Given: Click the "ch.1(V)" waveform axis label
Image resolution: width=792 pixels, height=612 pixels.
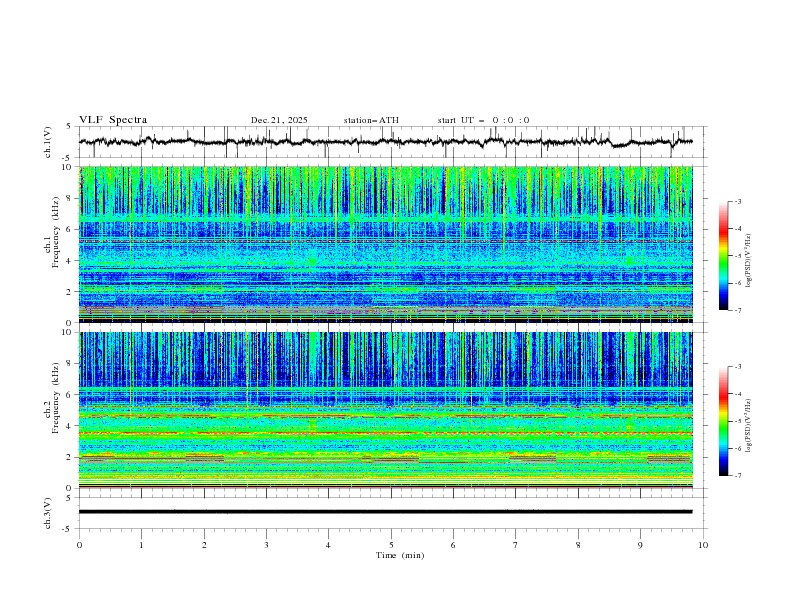Looking at the screenshot, I should click(x=47, y=142).
